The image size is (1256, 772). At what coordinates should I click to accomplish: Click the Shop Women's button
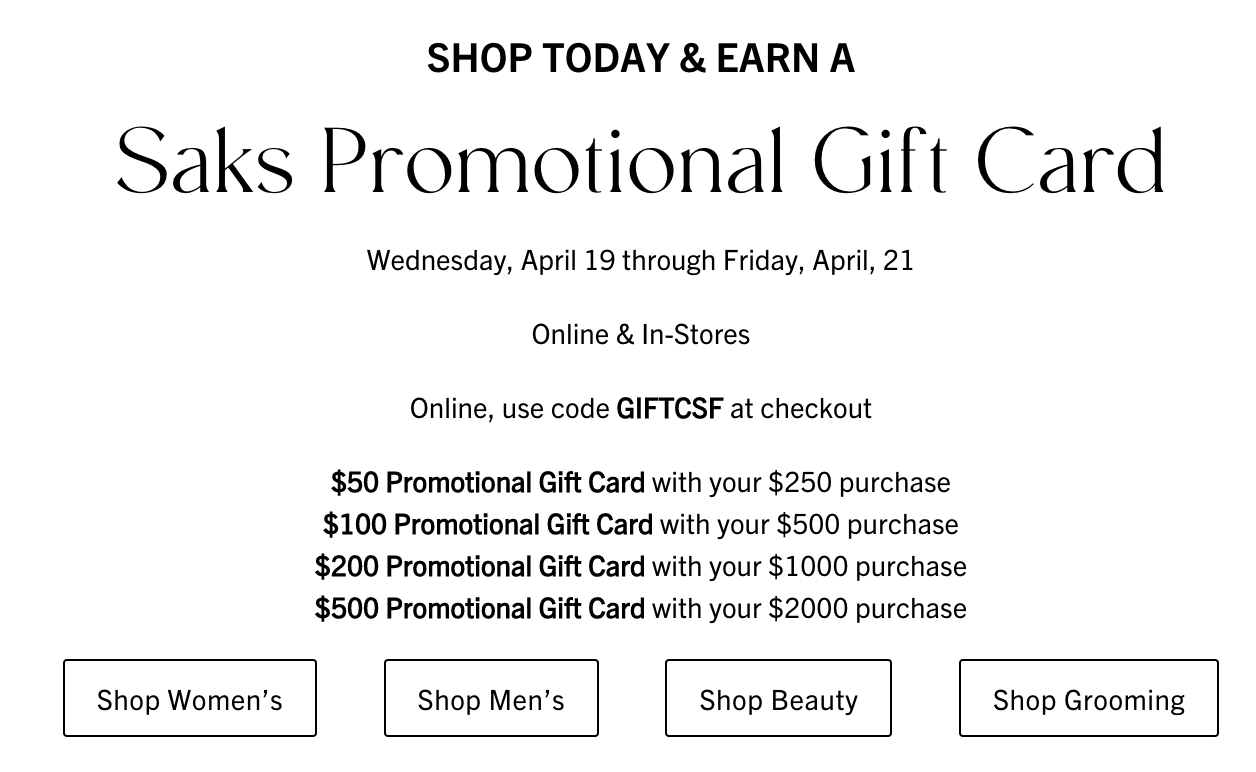coord(190,698)
